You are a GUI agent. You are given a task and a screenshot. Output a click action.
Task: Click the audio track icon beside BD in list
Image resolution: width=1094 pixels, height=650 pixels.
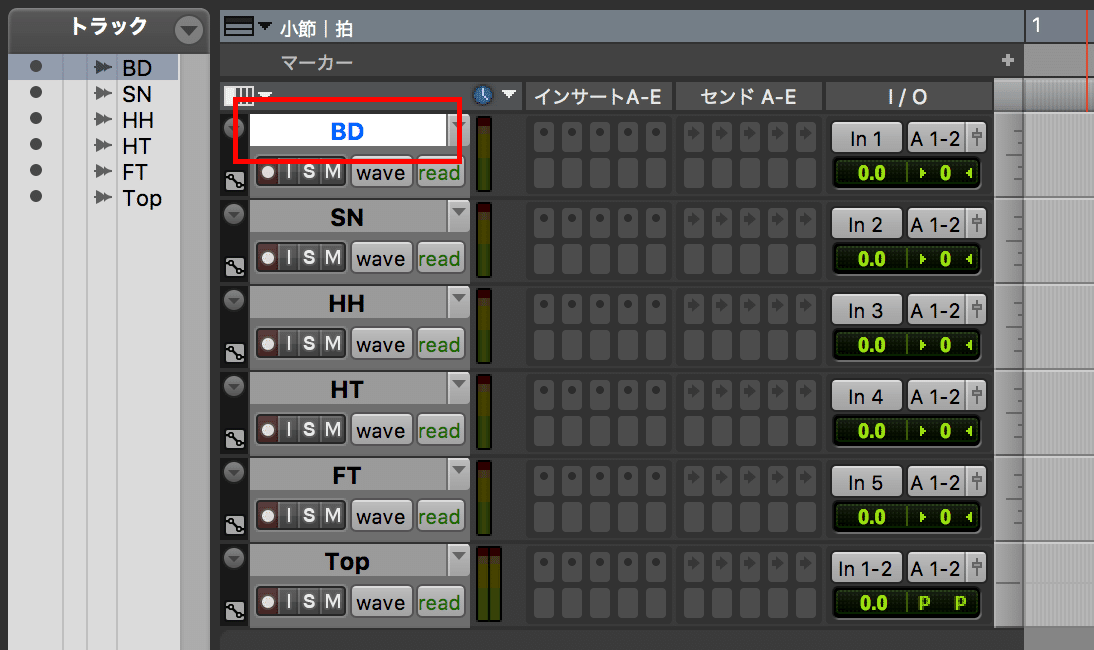tap(103, 67)
